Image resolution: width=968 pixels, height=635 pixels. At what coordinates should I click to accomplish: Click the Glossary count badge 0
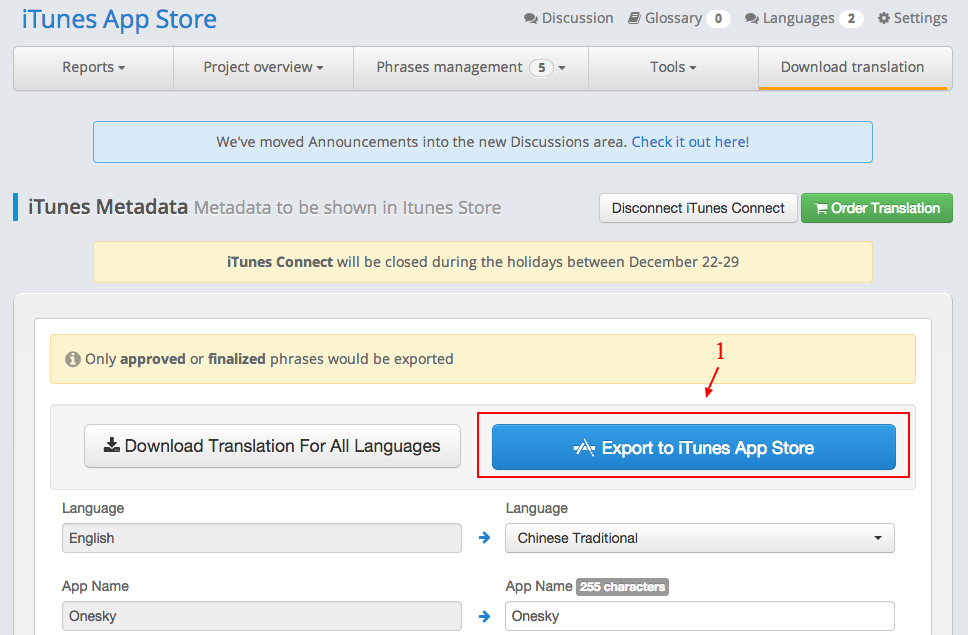(718, 19)
